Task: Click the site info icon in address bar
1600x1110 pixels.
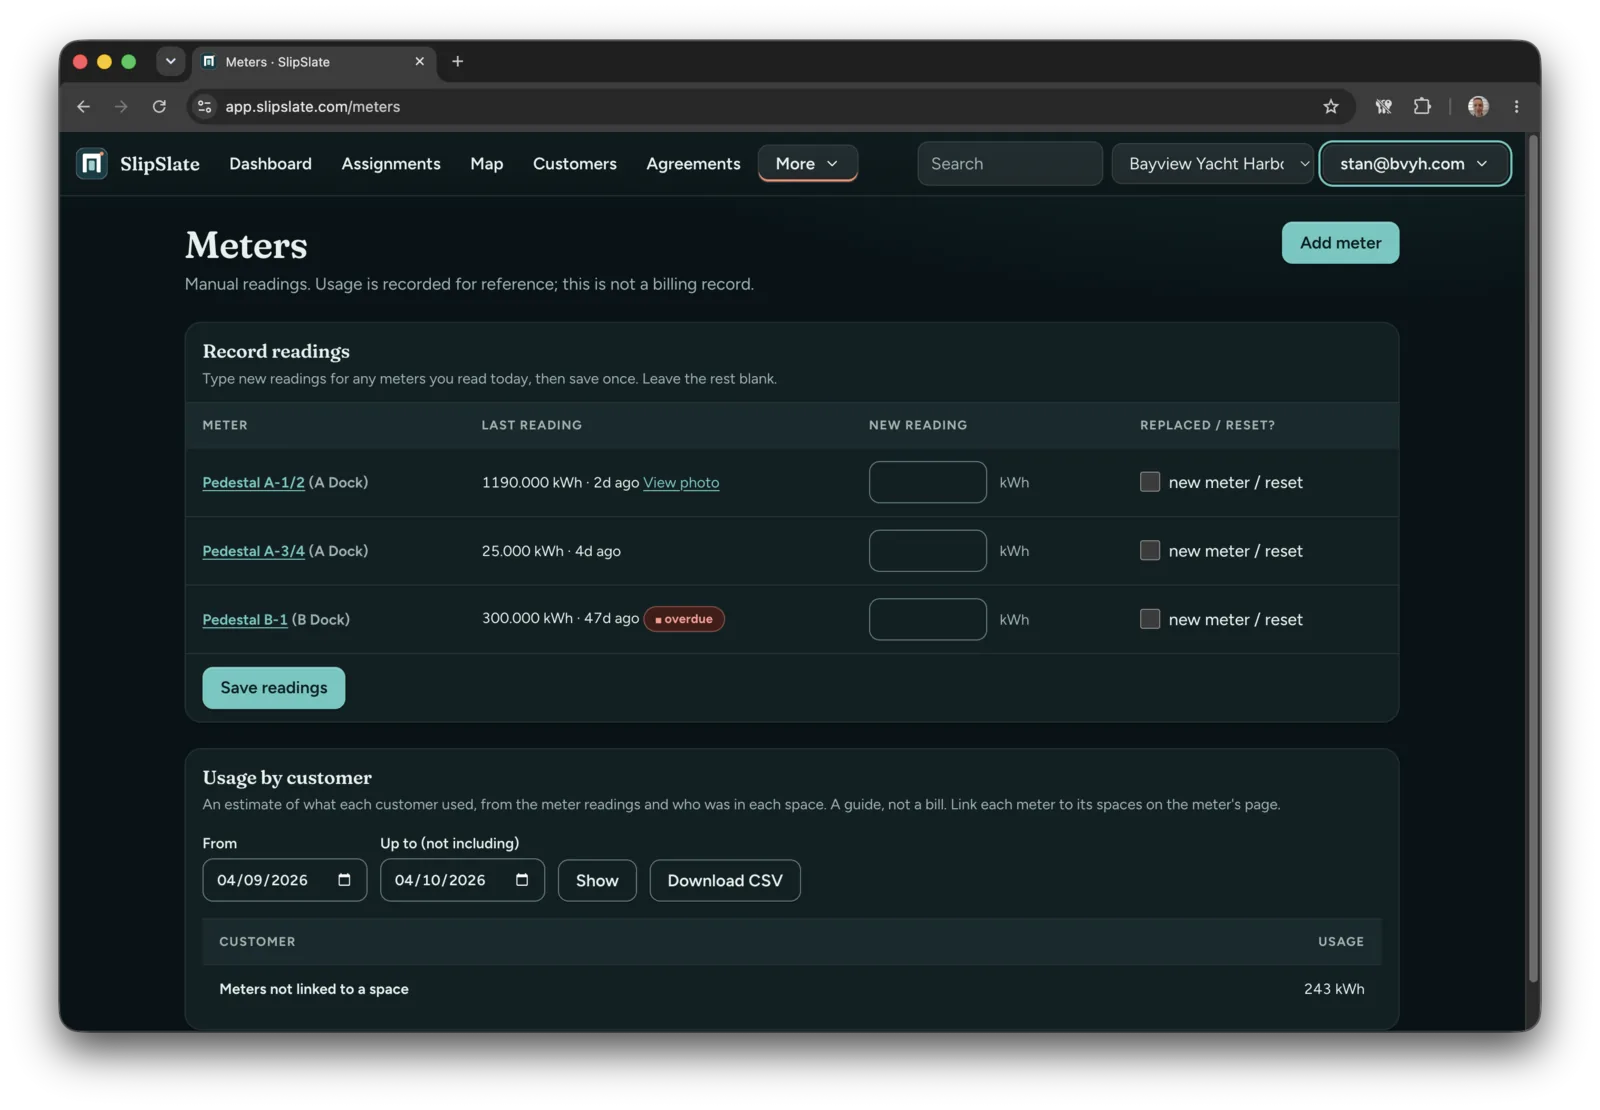Action: coord(204,106)
